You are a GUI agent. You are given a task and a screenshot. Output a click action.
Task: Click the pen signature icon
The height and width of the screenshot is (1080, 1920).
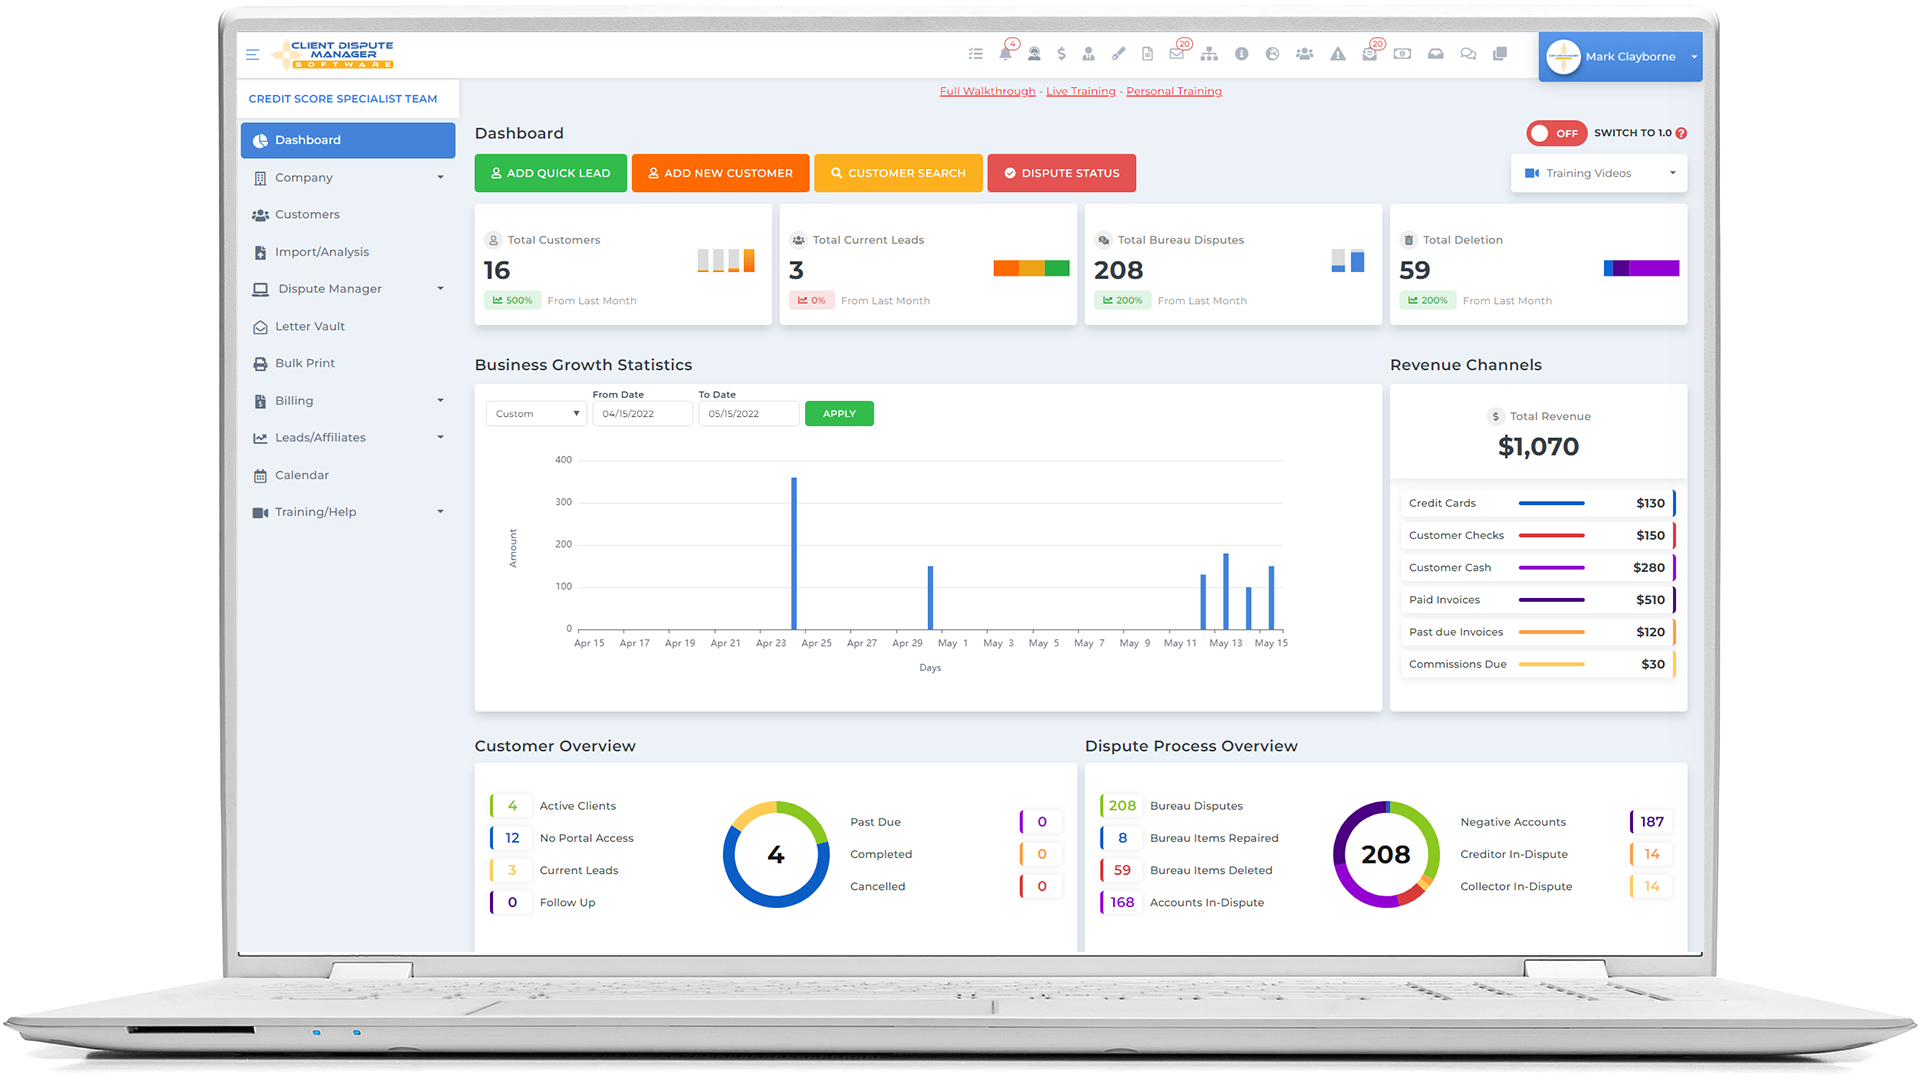(1118, 54)
